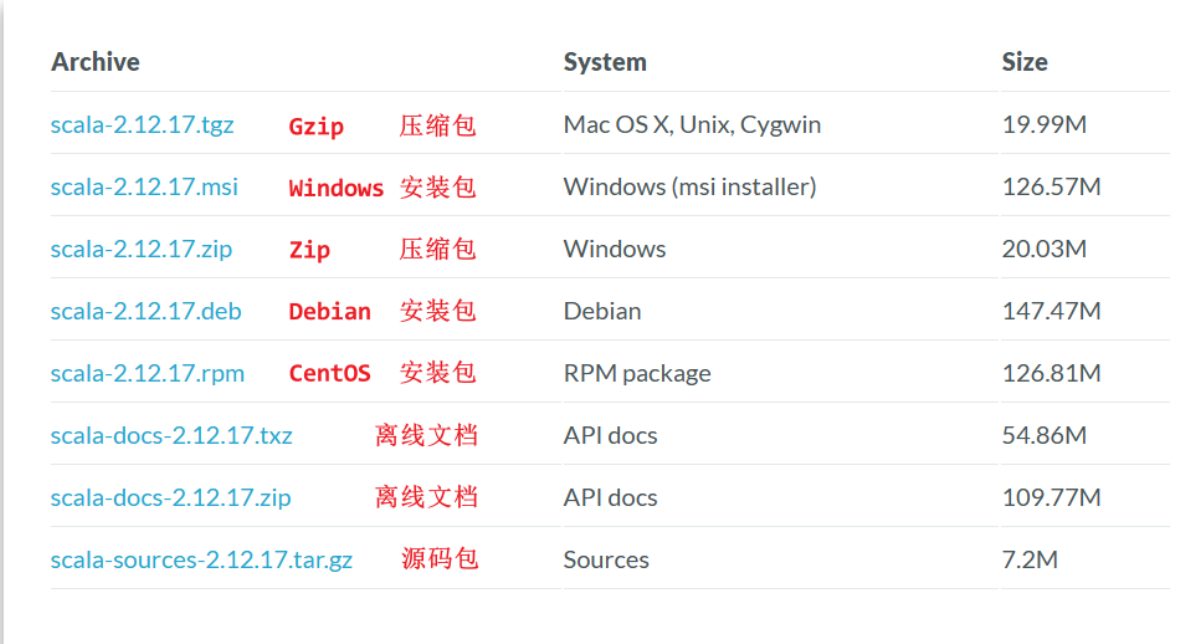
Task: Click the Archive column header
Action: (96, 61)
